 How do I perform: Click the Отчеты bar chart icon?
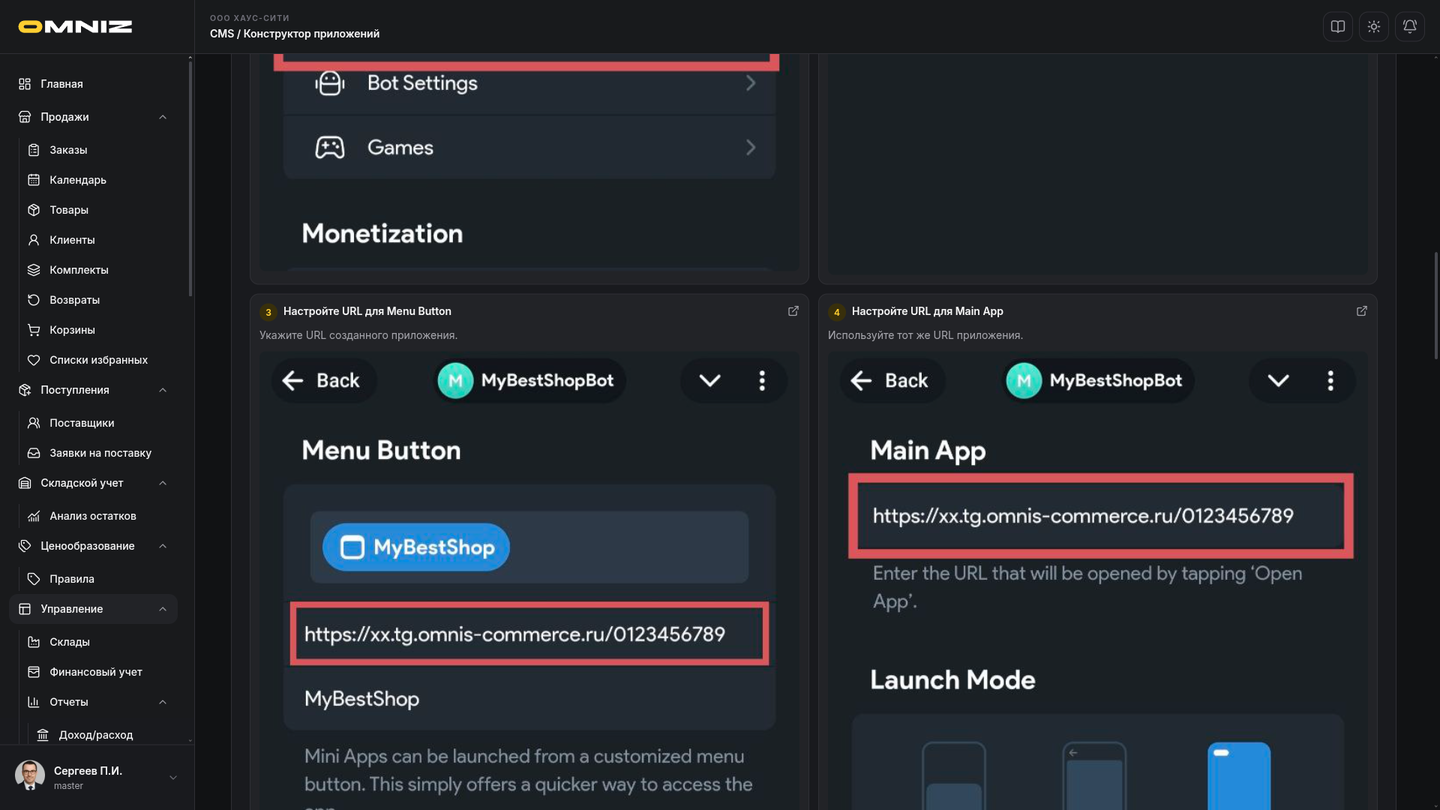coord(34,702)
